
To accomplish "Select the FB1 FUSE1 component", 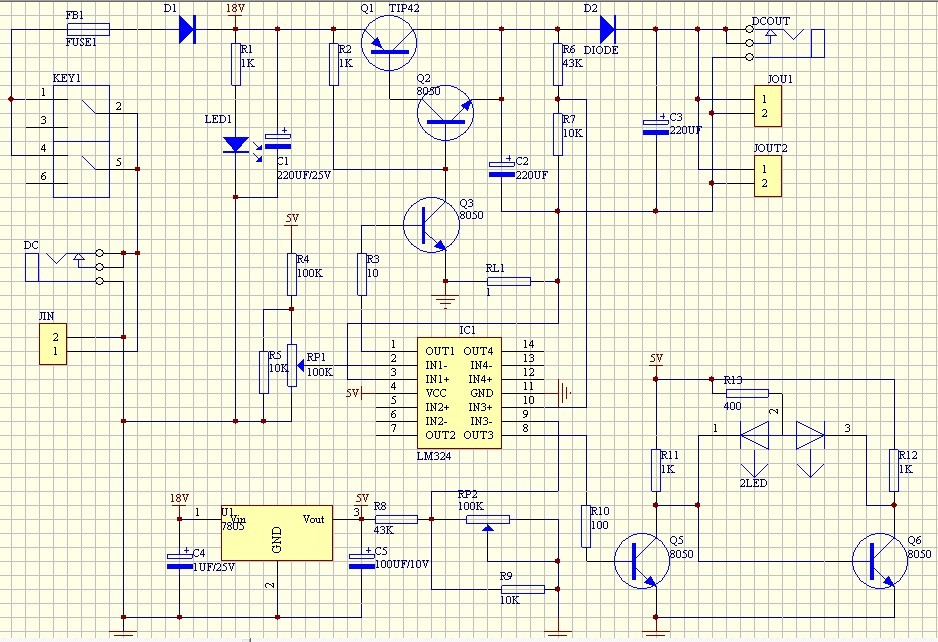I will pos(89,29).
